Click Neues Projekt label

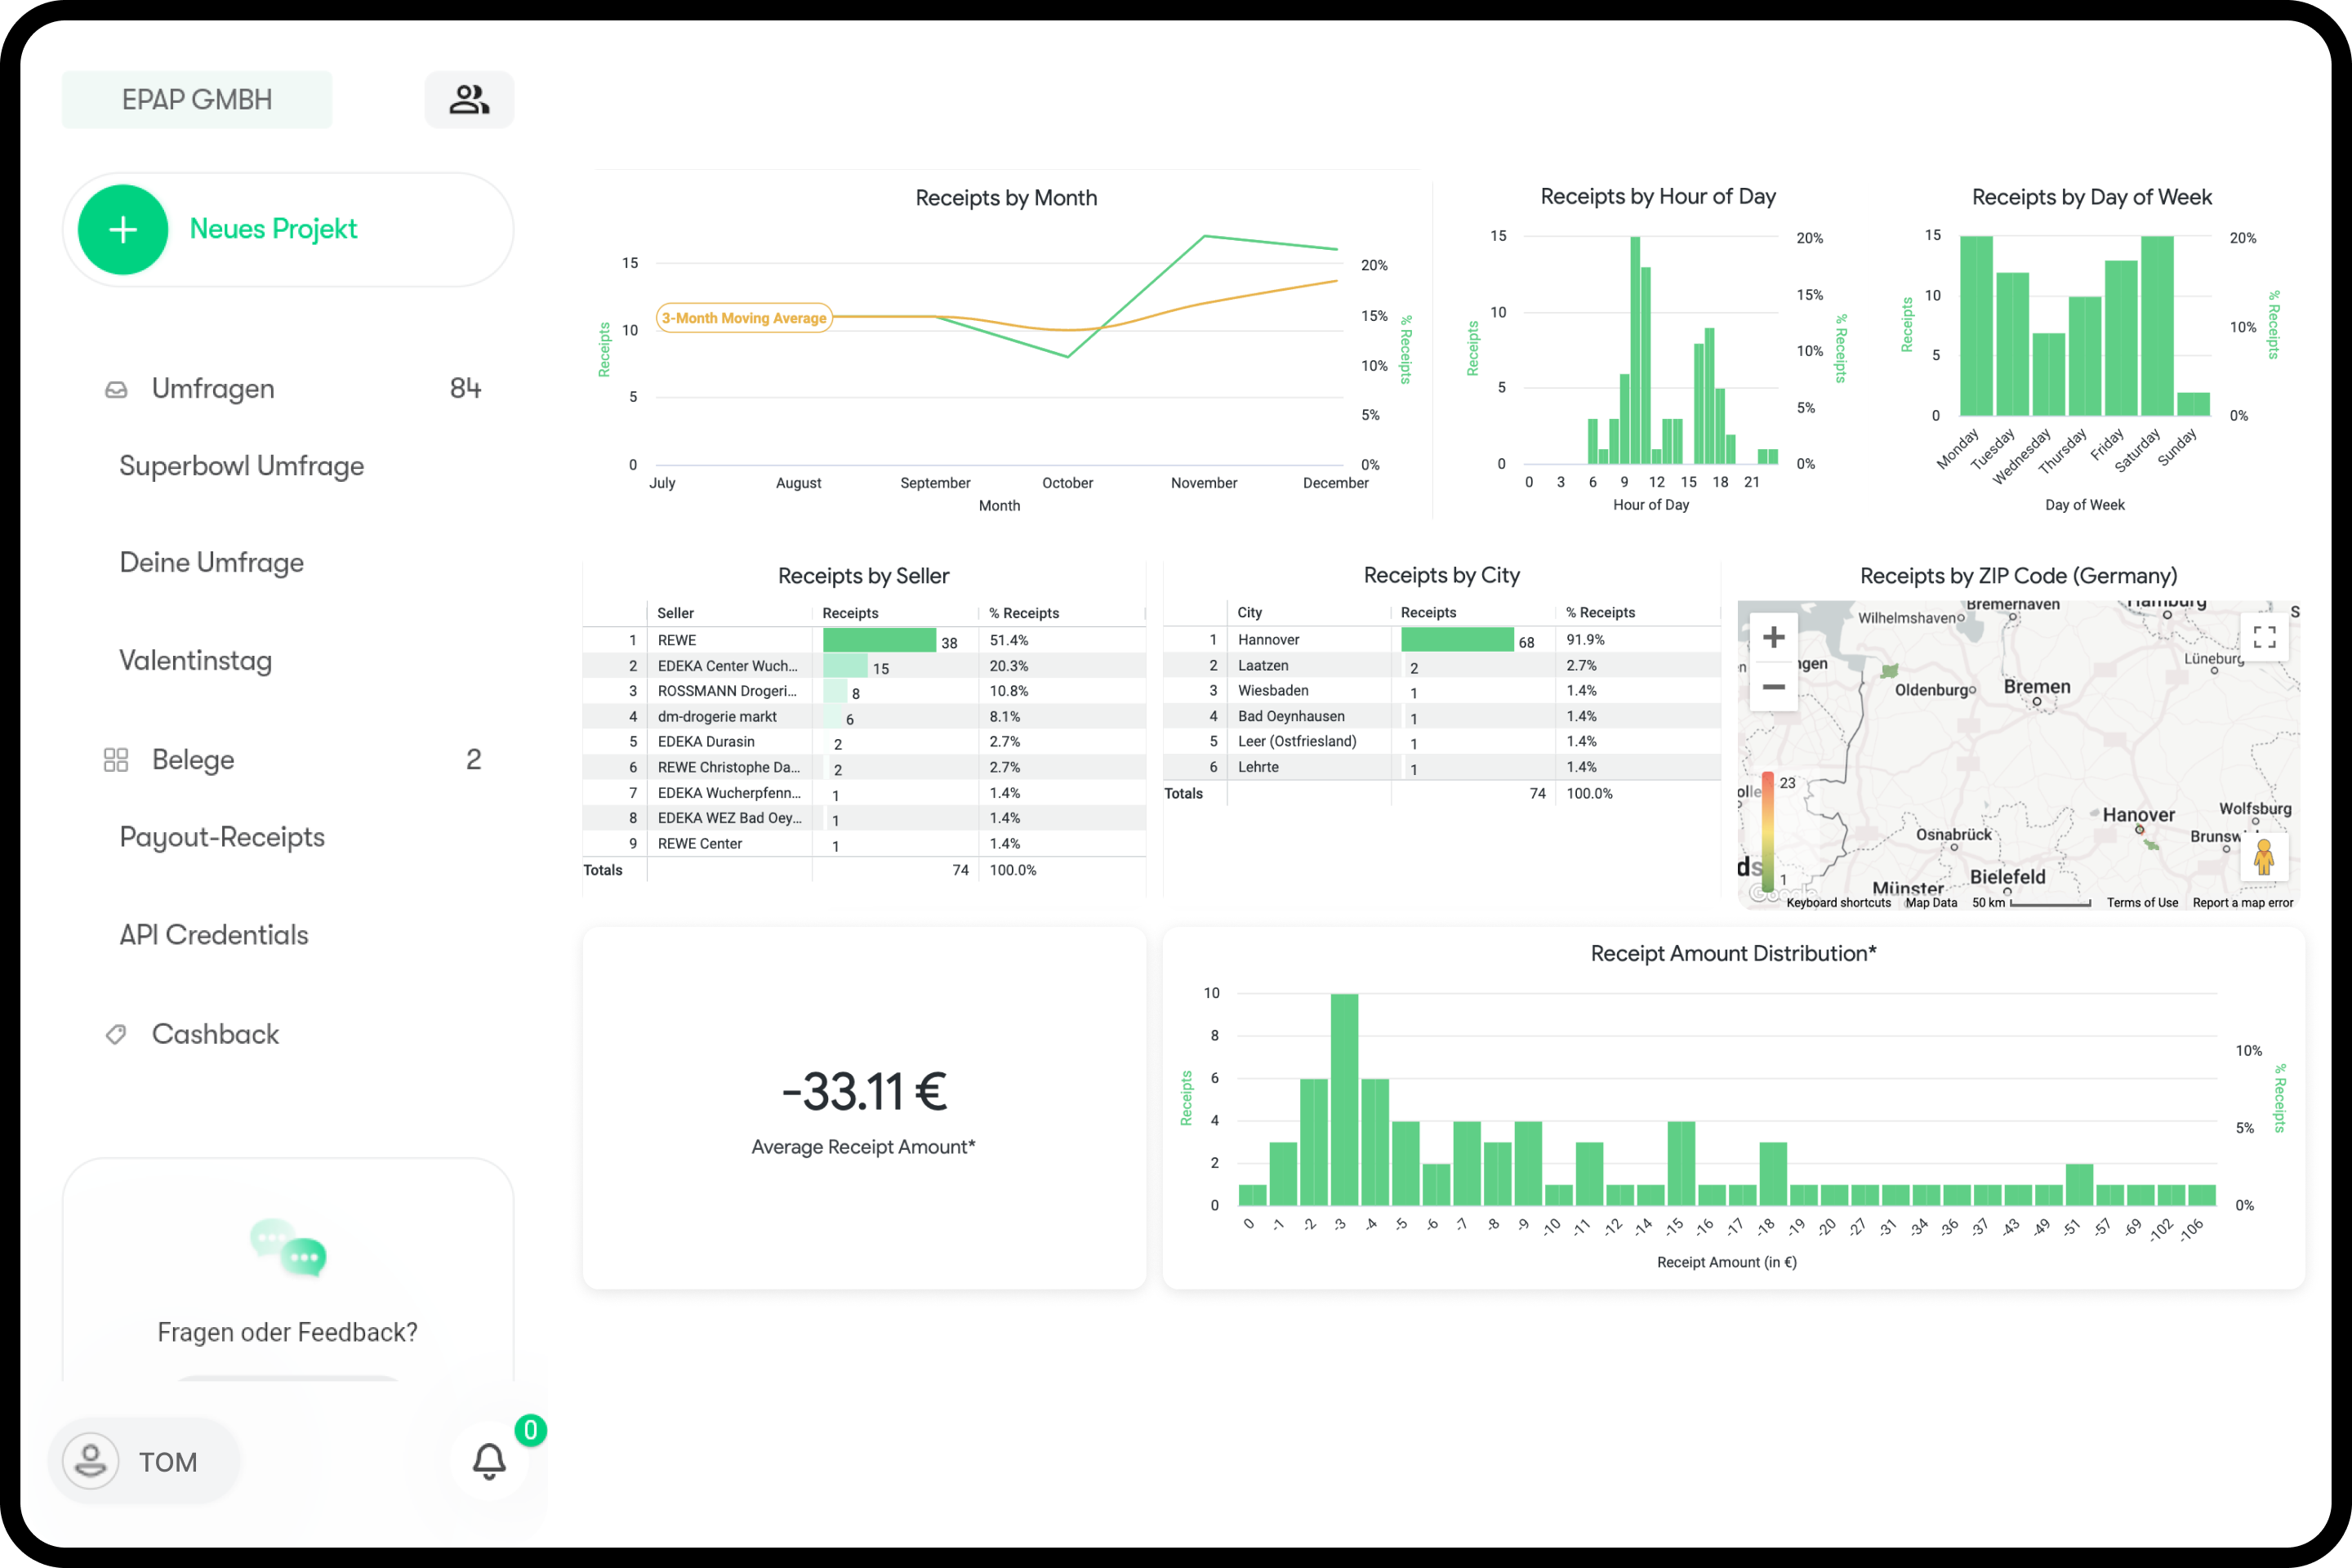click(273, 229)
